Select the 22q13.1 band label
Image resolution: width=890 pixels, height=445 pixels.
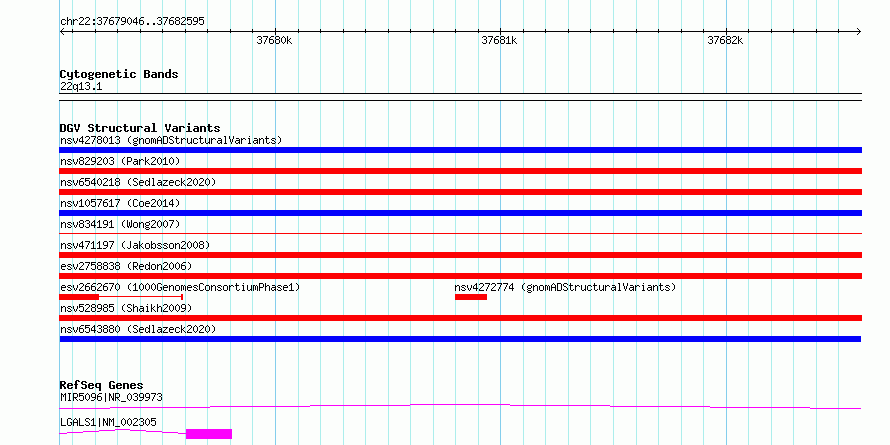tap(81, 87)
